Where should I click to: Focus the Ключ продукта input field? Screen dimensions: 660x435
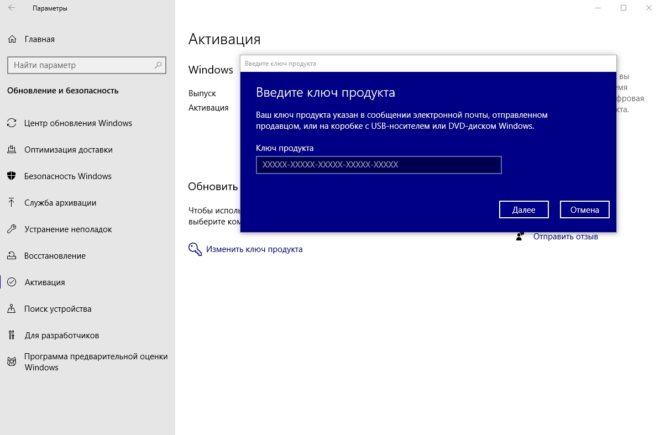pos(378,165)
